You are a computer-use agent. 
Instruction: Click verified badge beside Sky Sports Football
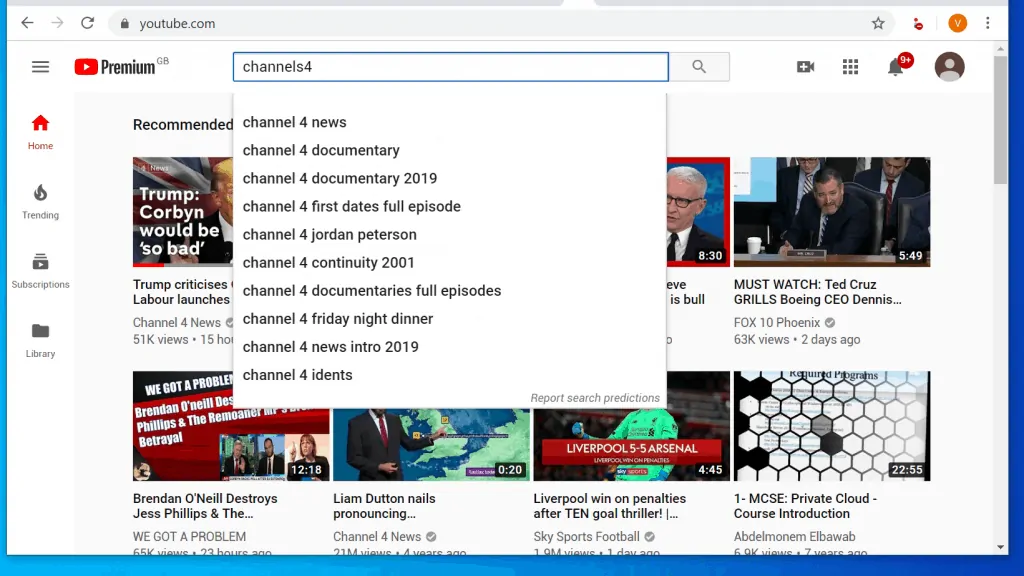pos(649,537)
